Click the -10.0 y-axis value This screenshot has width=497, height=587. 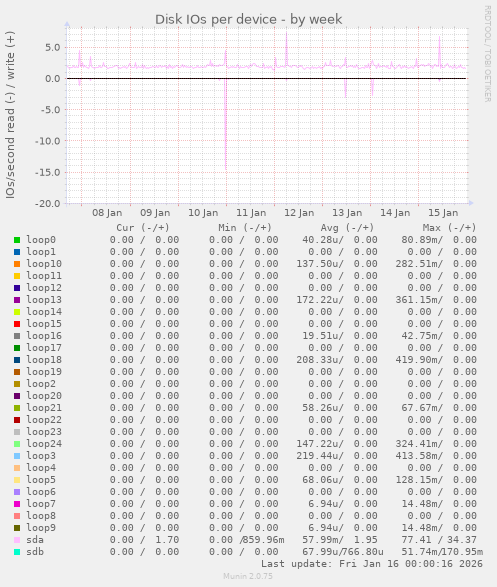pos(48,141)
